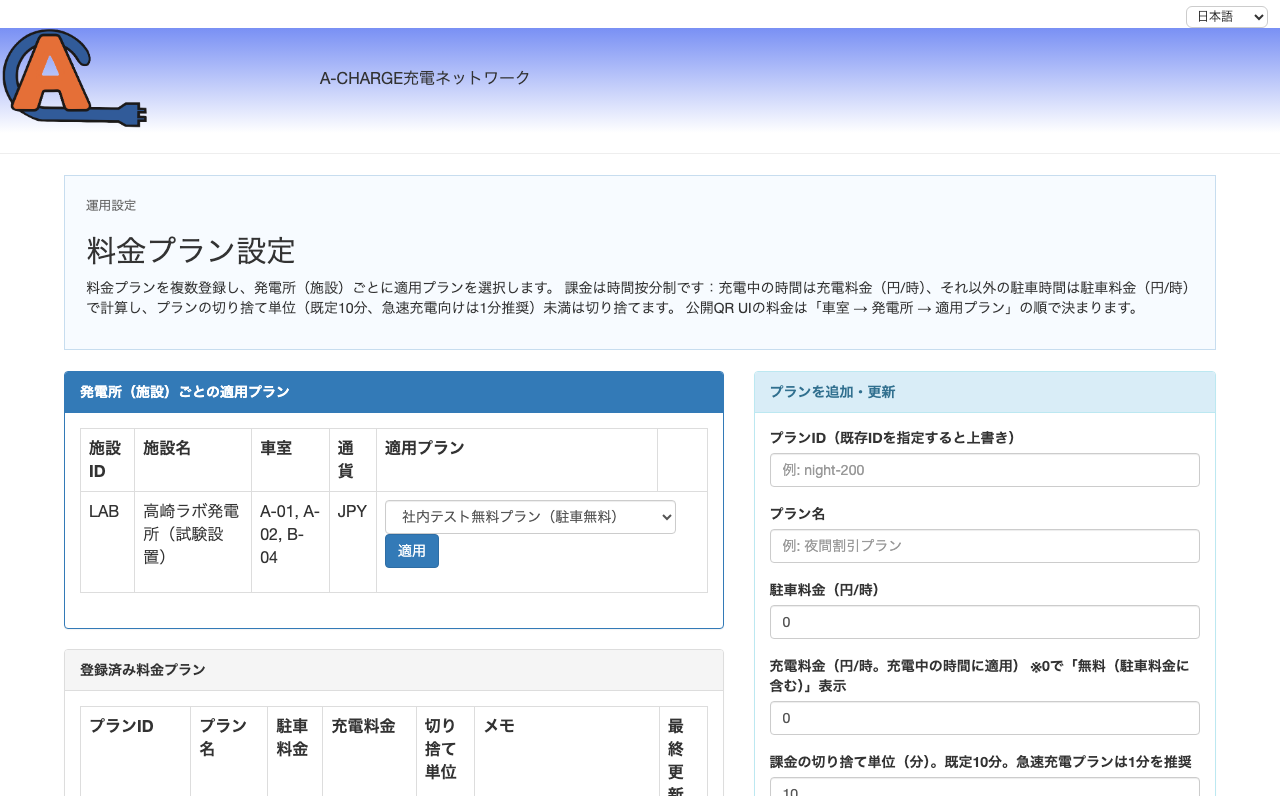Click the 施設名 column header
The height and width of the screenshot is (796, 1280).
(193, 460)
